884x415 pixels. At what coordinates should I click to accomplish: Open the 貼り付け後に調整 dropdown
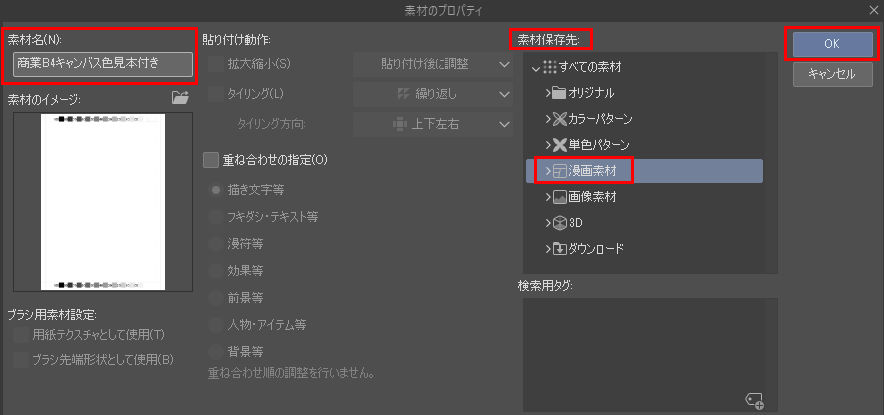(x=433, y=64)
